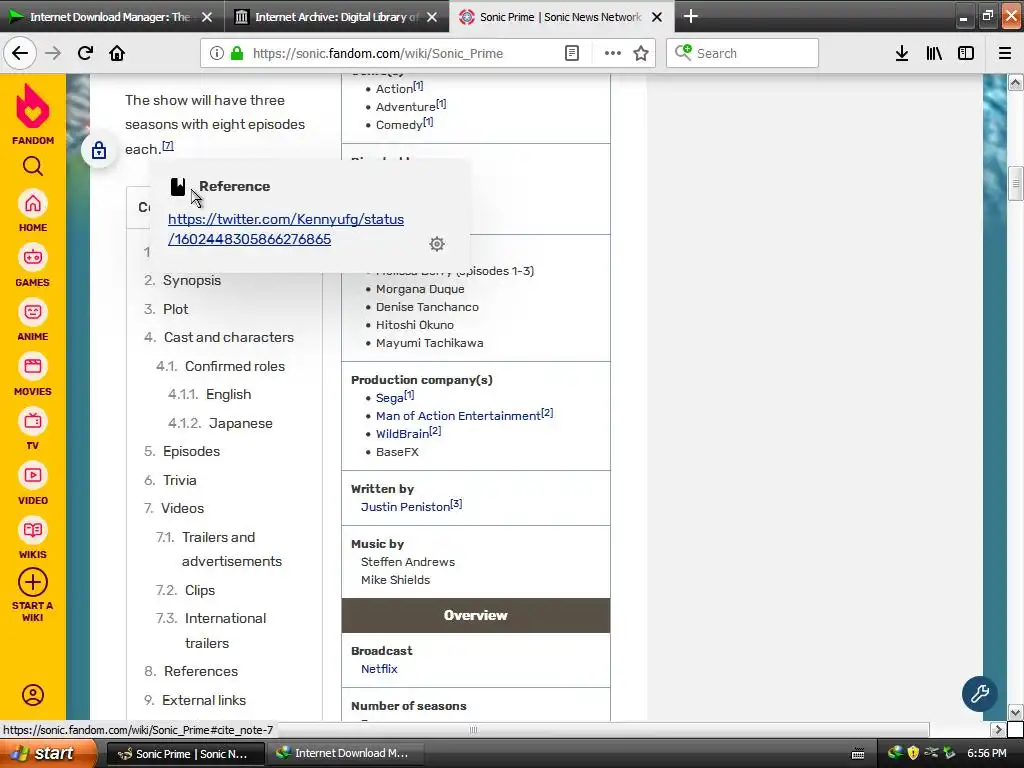Viewport: 1024px width, 768px height.
Task: Close the Internet Archive tab
Action: [x=432, y=17]
